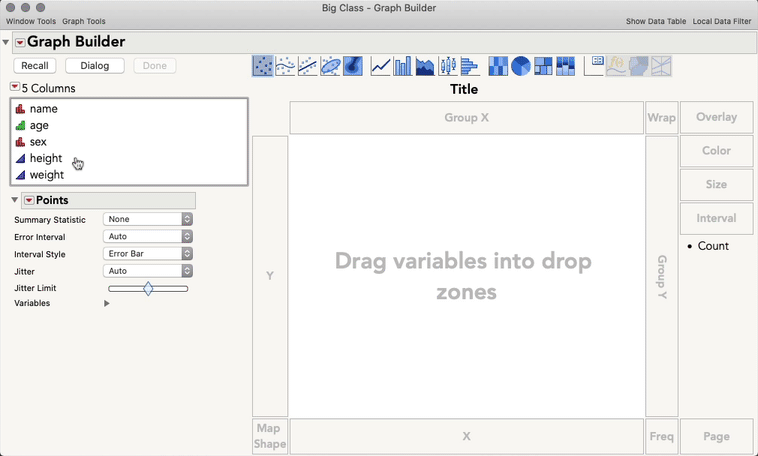758x456 pixels.
Task: Open the Interval Style dropdown
Action: click(148, 253)
